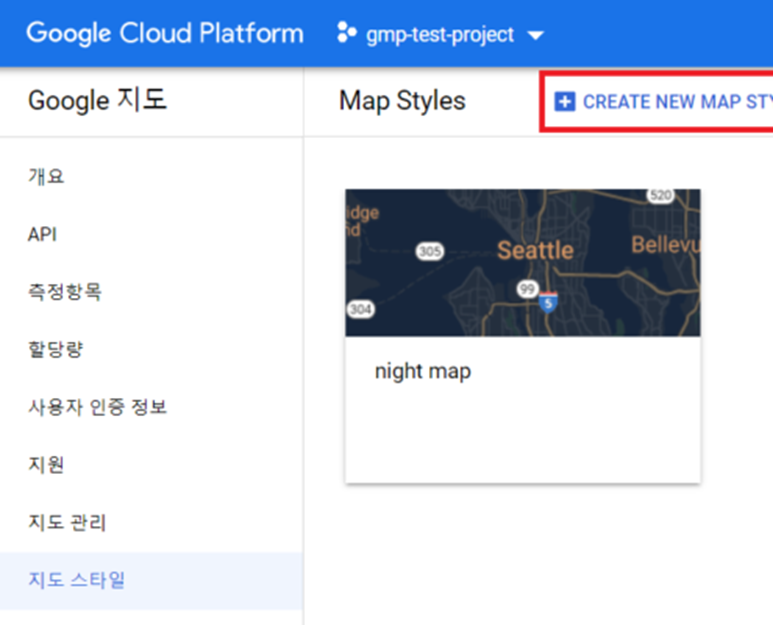Open the night map style card title
The height and width of the screenshot is (625, 773).
point(422,372)
